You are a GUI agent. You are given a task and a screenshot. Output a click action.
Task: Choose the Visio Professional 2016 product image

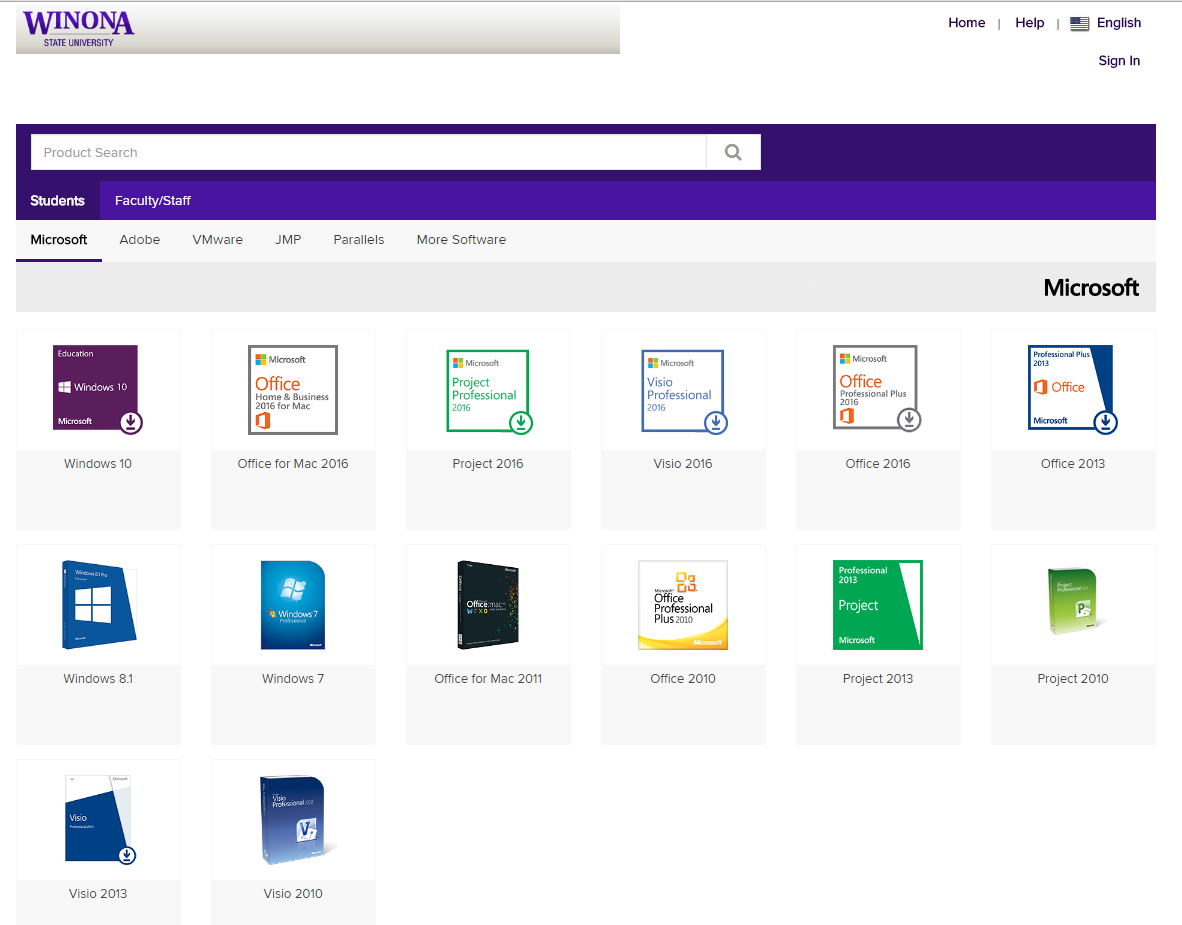click(x=683, y=390)
